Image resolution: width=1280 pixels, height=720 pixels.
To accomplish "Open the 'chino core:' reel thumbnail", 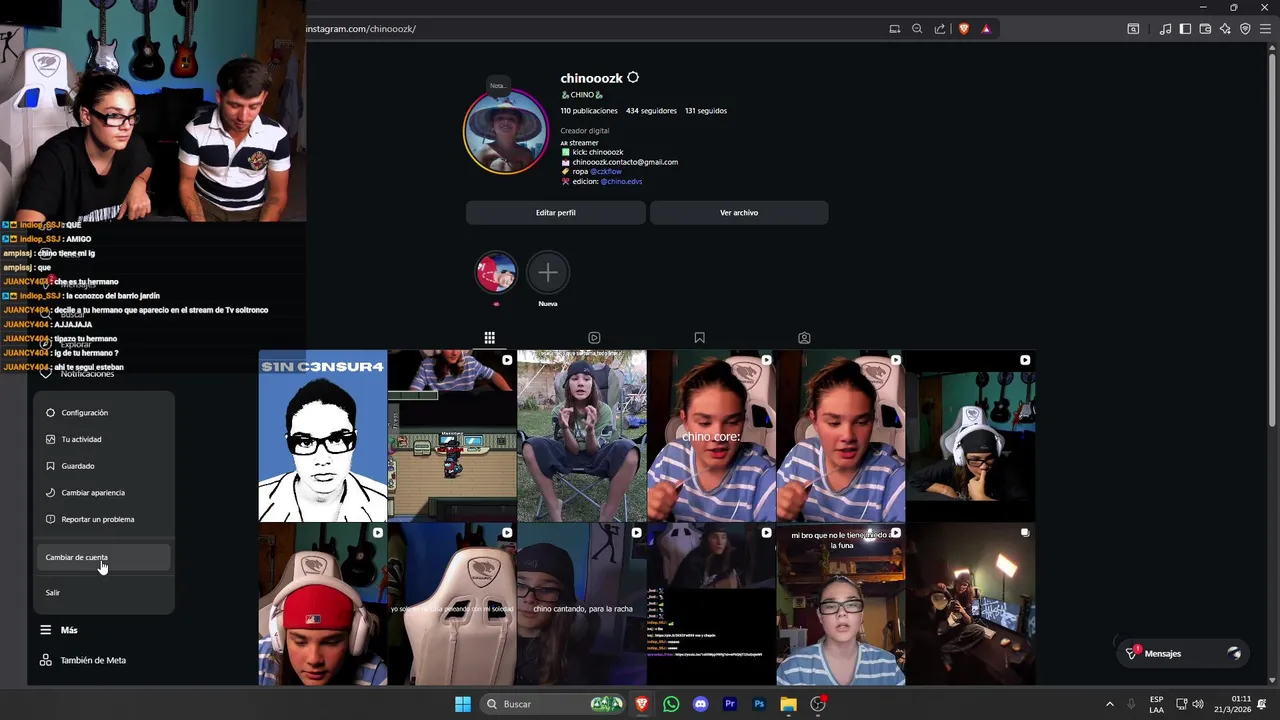I will [x=711, y=436].
